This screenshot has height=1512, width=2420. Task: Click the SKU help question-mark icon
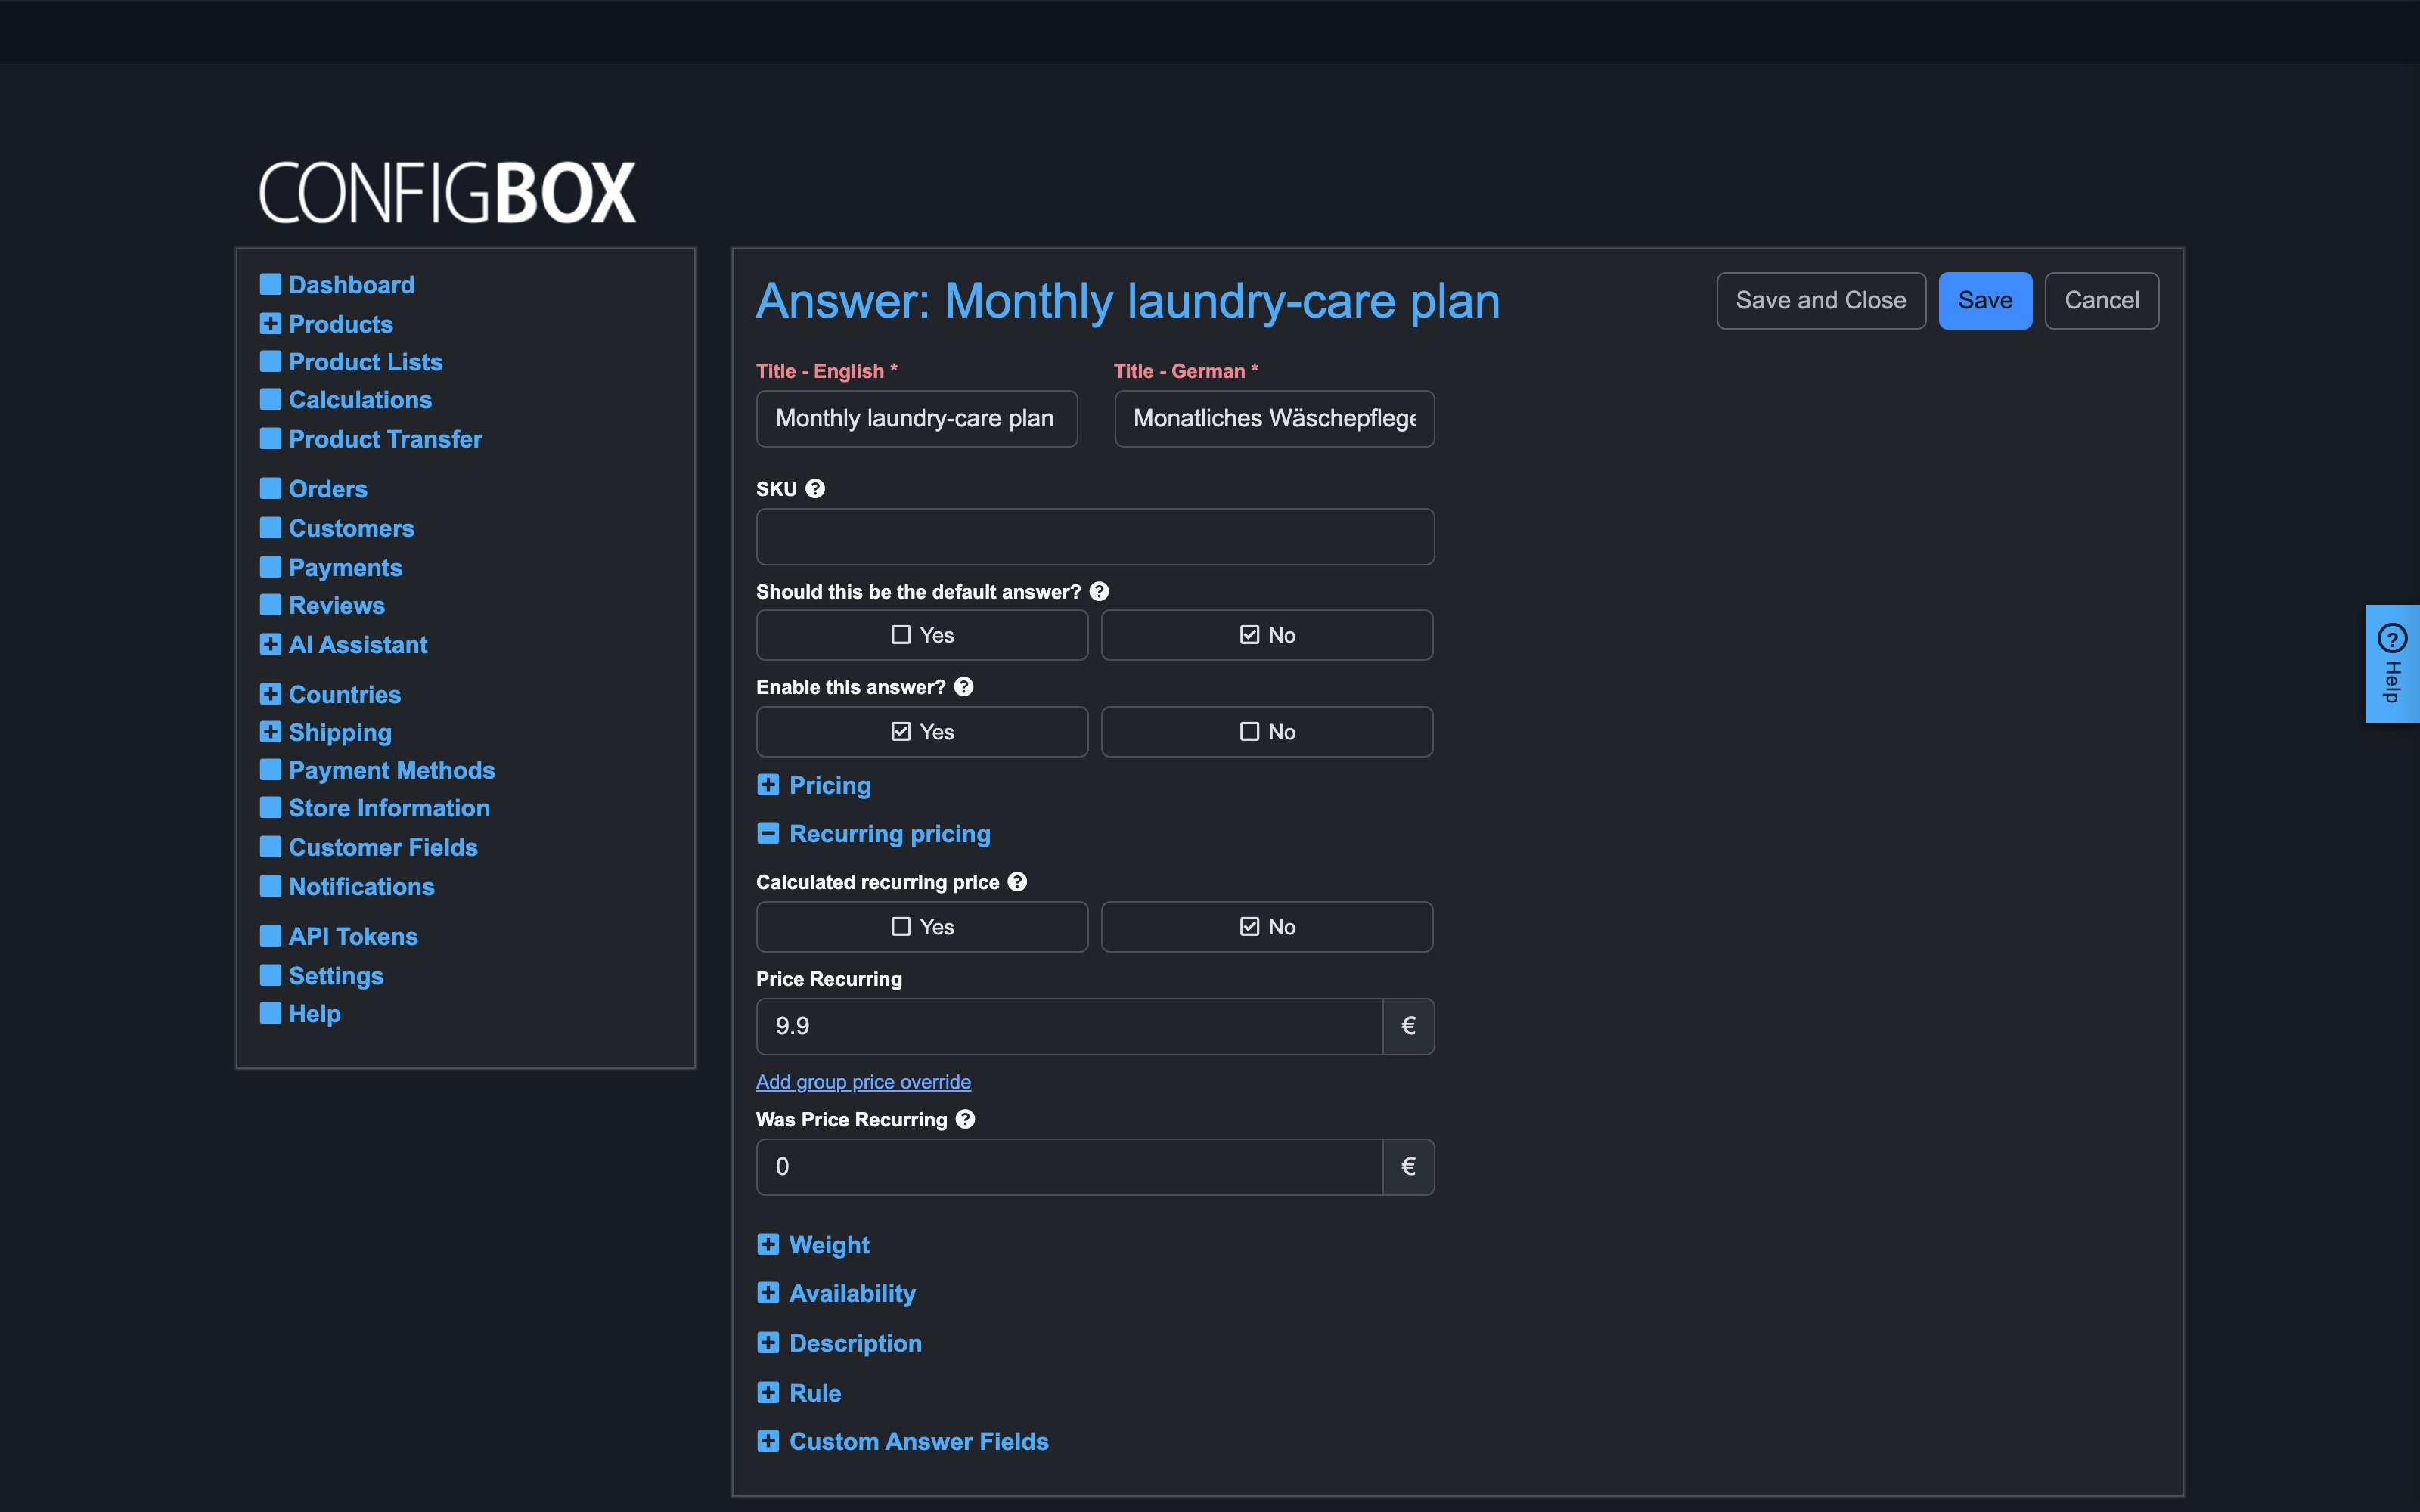815,488
